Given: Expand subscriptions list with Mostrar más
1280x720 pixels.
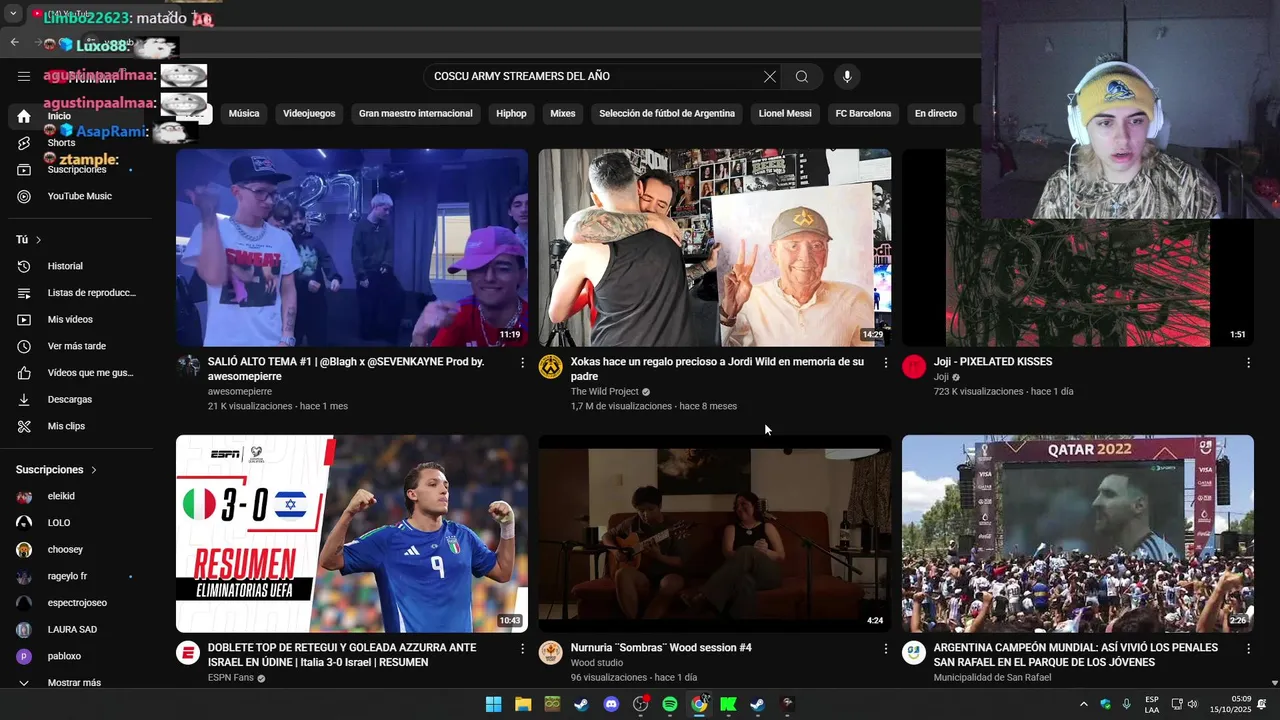Looking at the screenshot, I should pyautogui.click(x=76, y=683).
